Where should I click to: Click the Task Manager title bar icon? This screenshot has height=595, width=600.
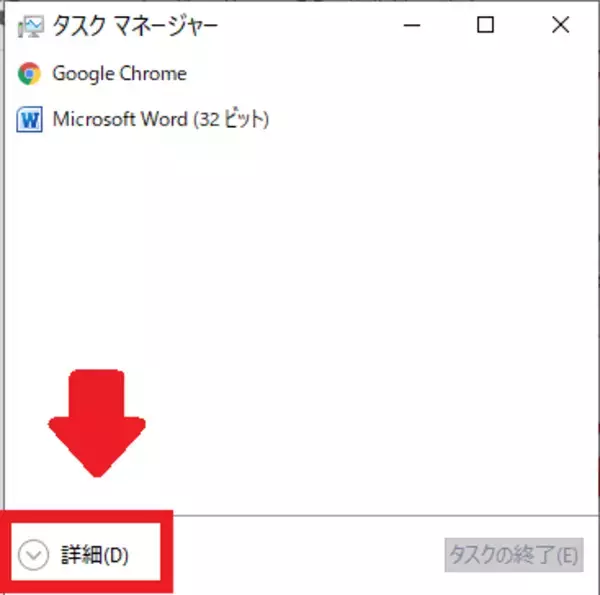click(29, 26)
